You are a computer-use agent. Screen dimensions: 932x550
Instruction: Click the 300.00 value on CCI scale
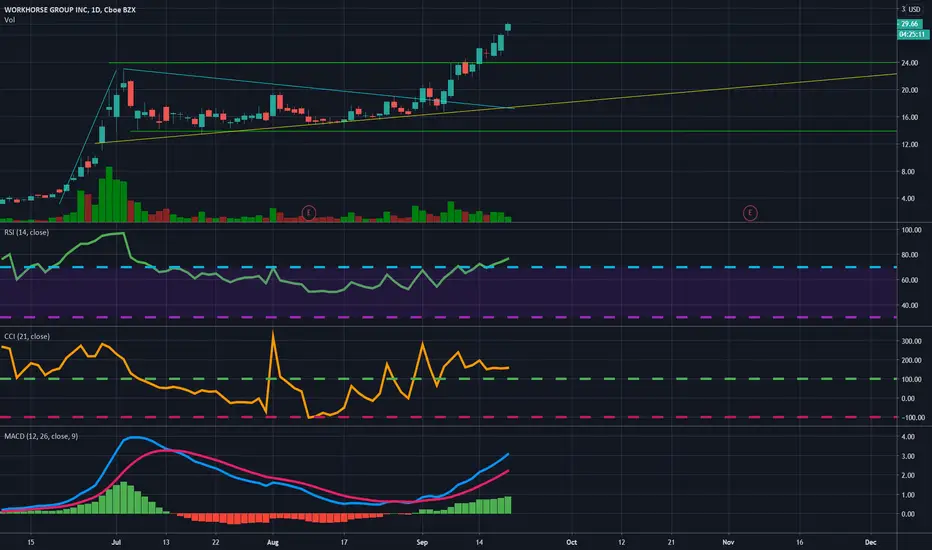click(911, 341)
